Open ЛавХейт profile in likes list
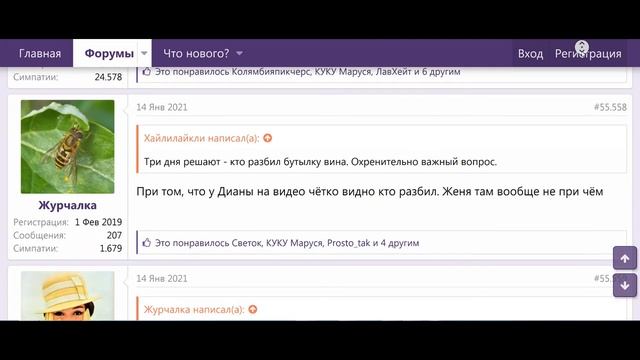The height and width of the screenshot is (360, 640). (393, 72)
